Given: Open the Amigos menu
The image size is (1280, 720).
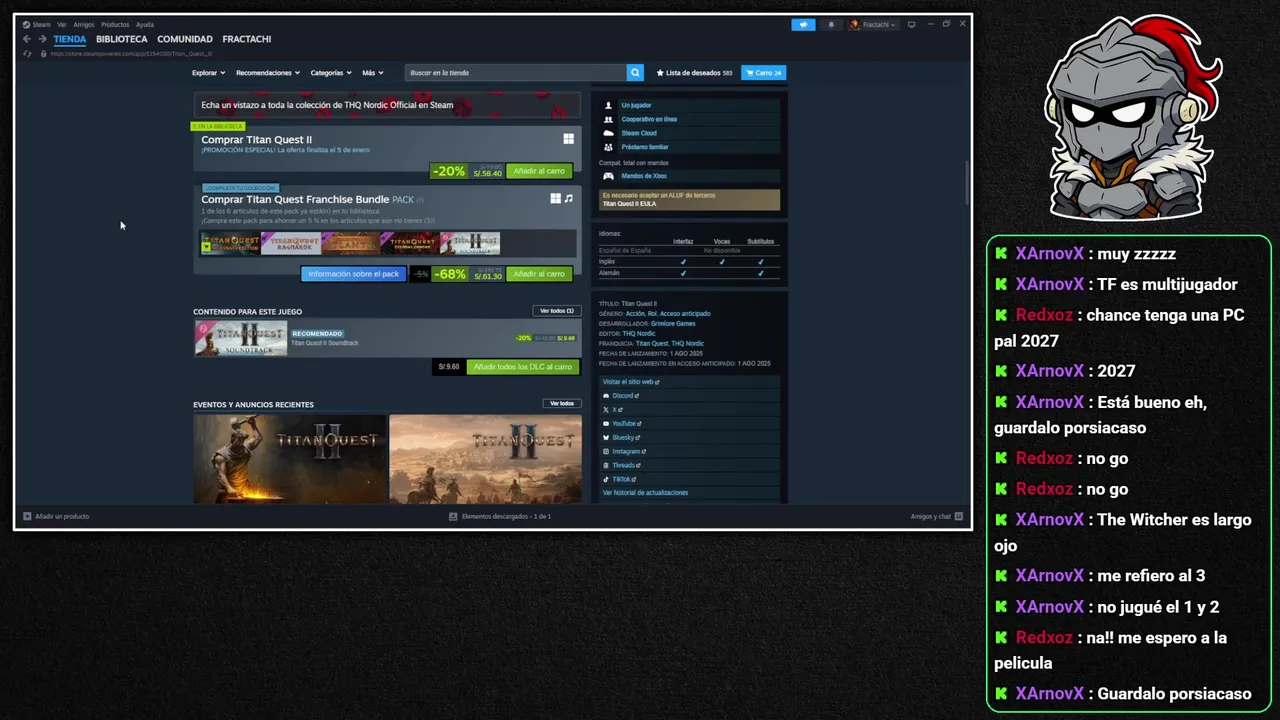Looking at the screenshot, I should pyautogui.click(x=84, y=24).
